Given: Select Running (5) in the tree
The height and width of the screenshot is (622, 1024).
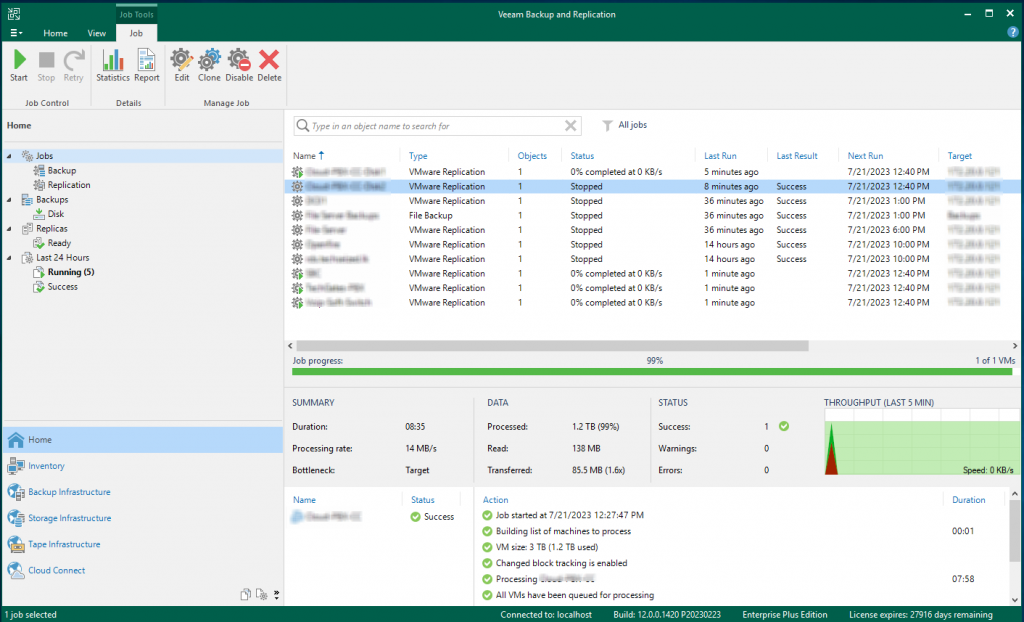Looking at the screenshot, I should pyautogui.click(x=70, y=272).
